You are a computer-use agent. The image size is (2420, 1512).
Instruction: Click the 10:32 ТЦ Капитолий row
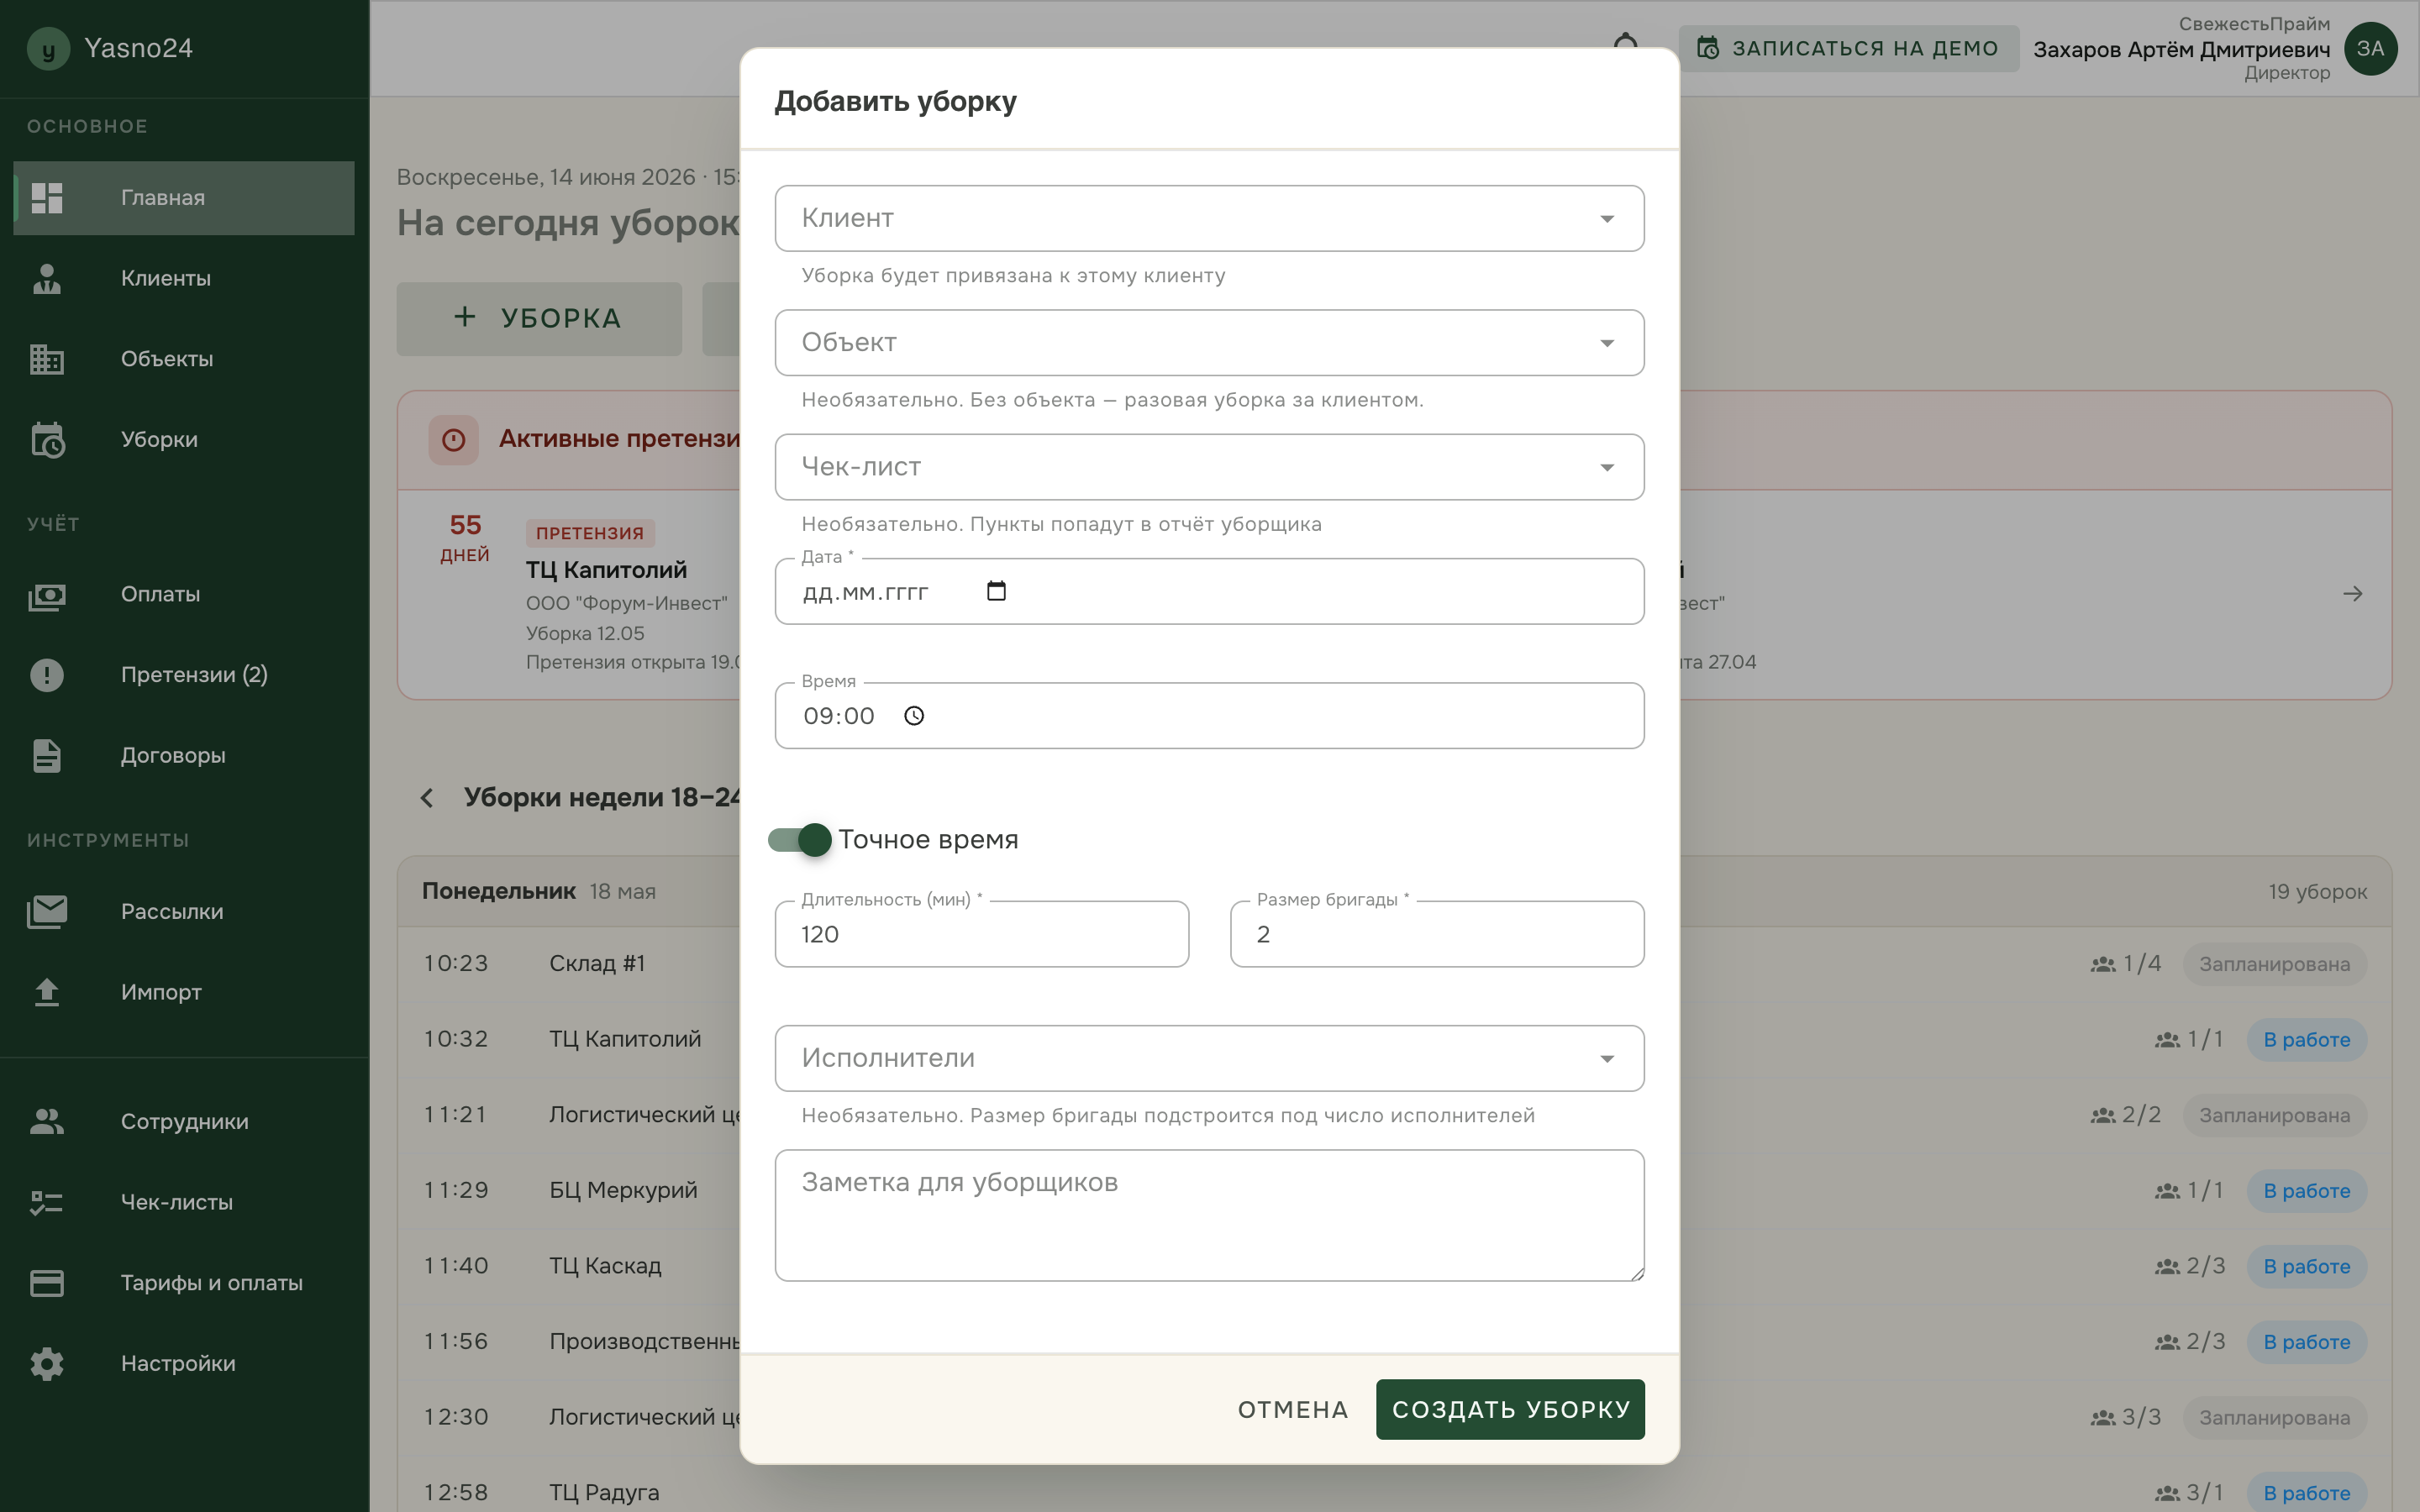click(1394, 1039)
